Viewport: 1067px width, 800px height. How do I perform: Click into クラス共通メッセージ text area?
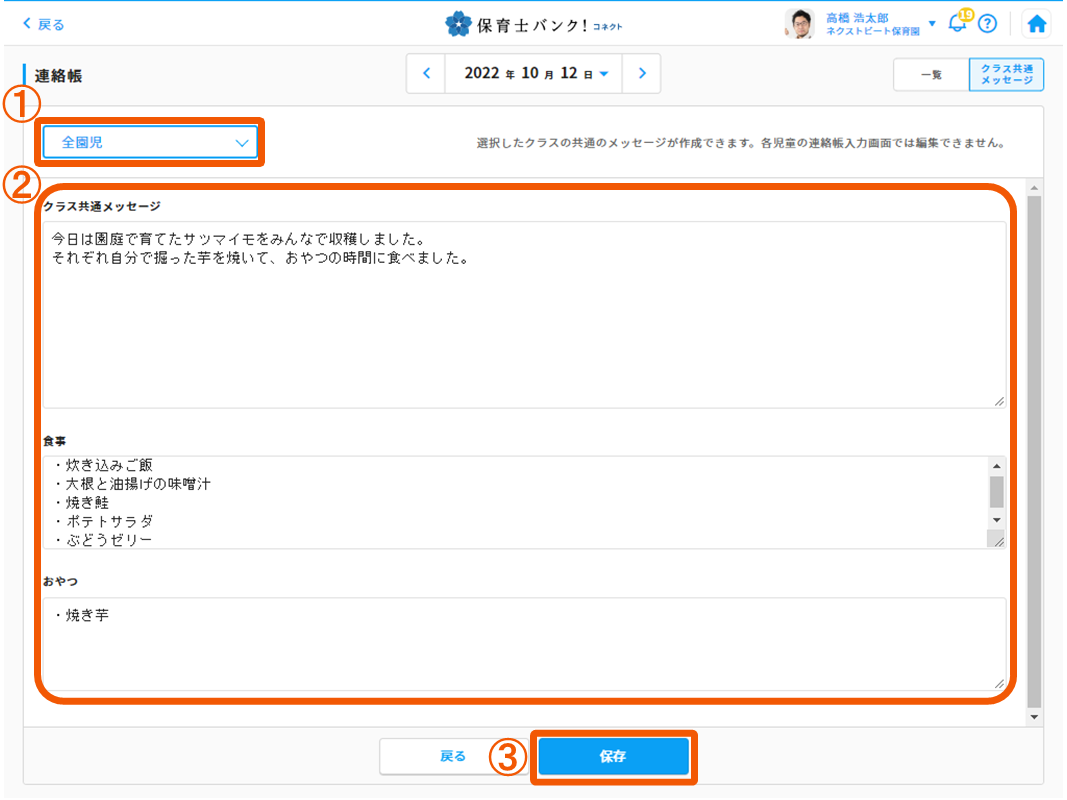523,315
